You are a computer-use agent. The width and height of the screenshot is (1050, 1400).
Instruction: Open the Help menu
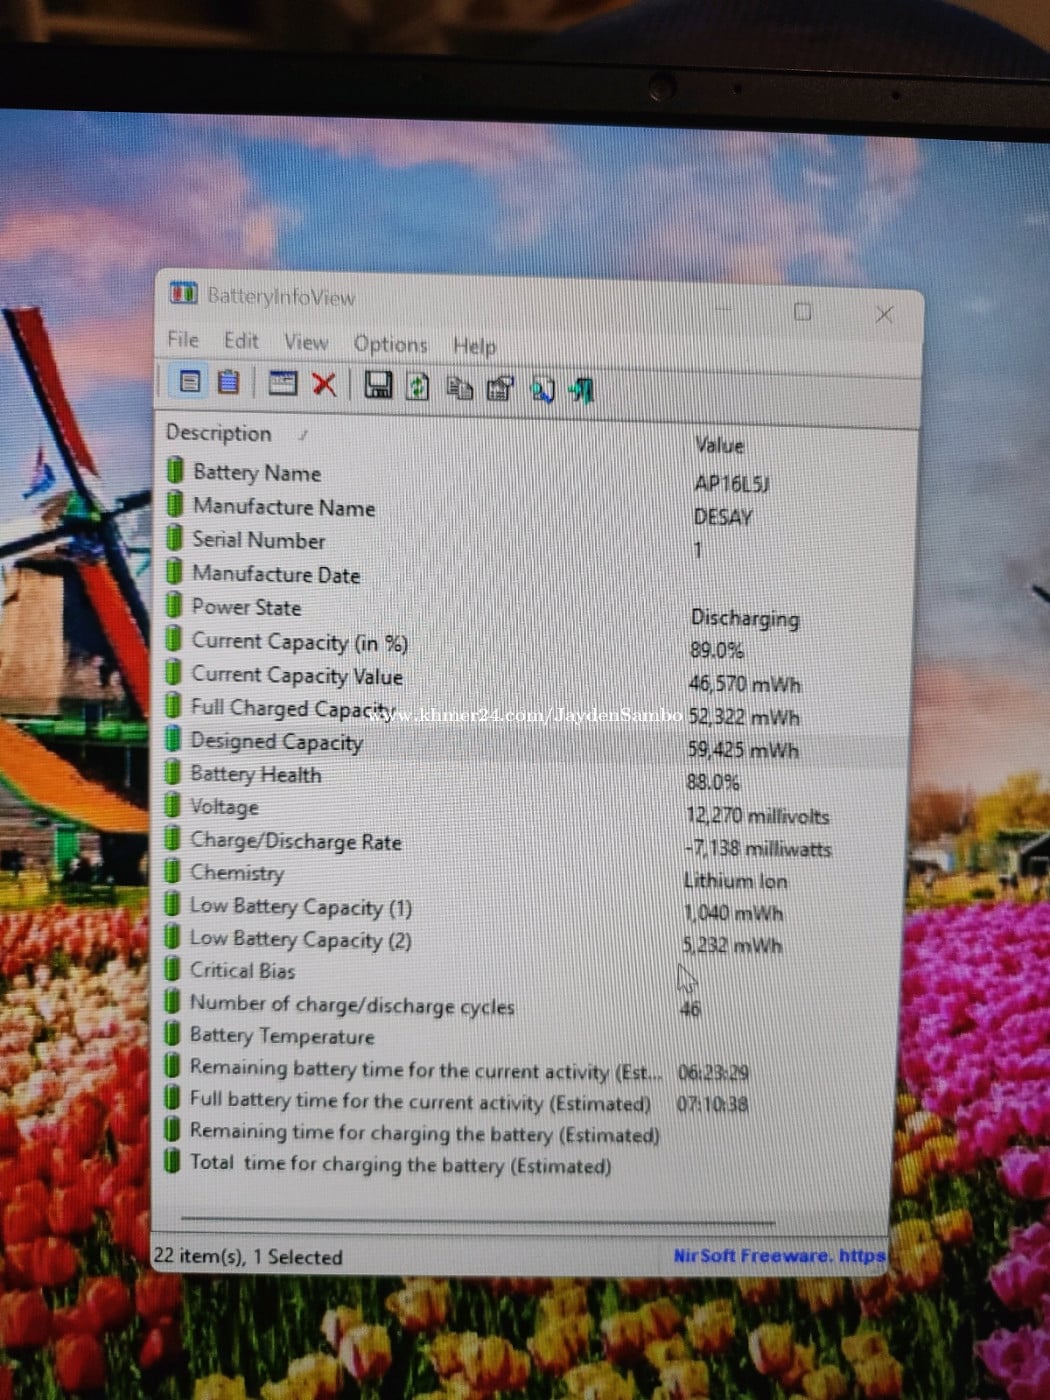point(474,346)
